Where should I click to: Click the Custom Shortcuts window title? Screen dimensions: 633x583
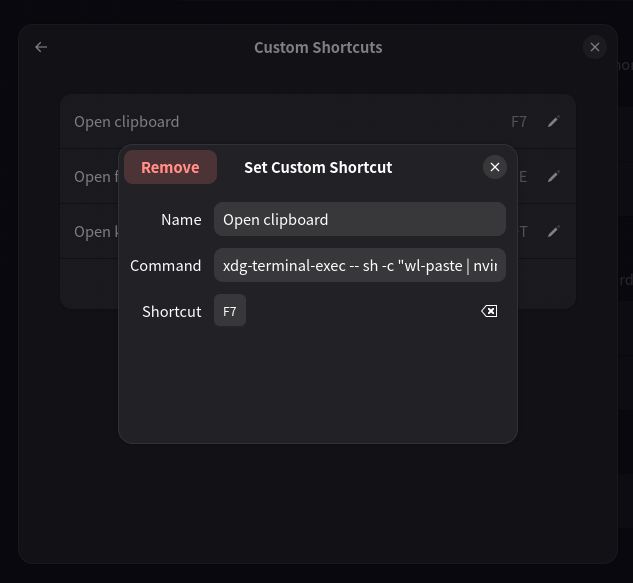point(318,47)
